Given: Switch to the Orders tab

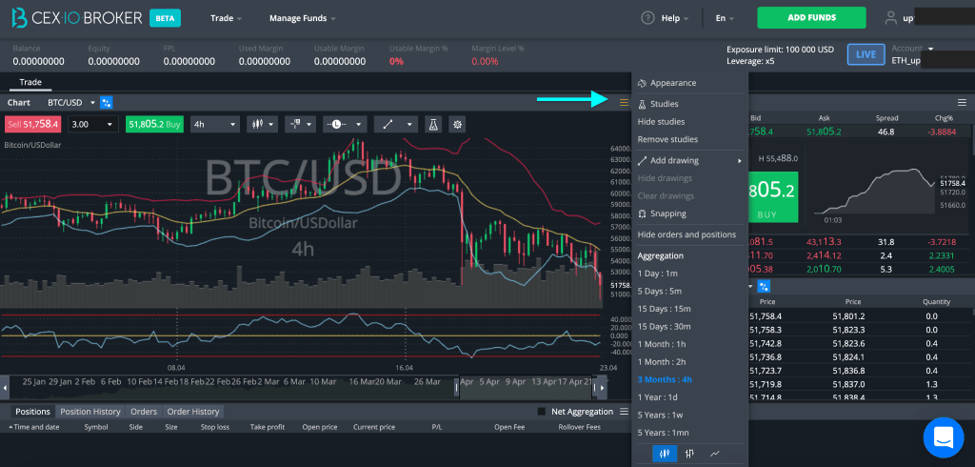Looking at the screenshot, I should coord(144,412).
